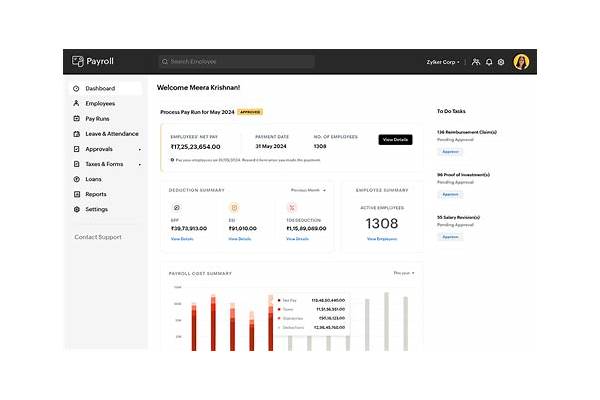
Task: Click the Search Employee input field
Action: coord(236,62)
